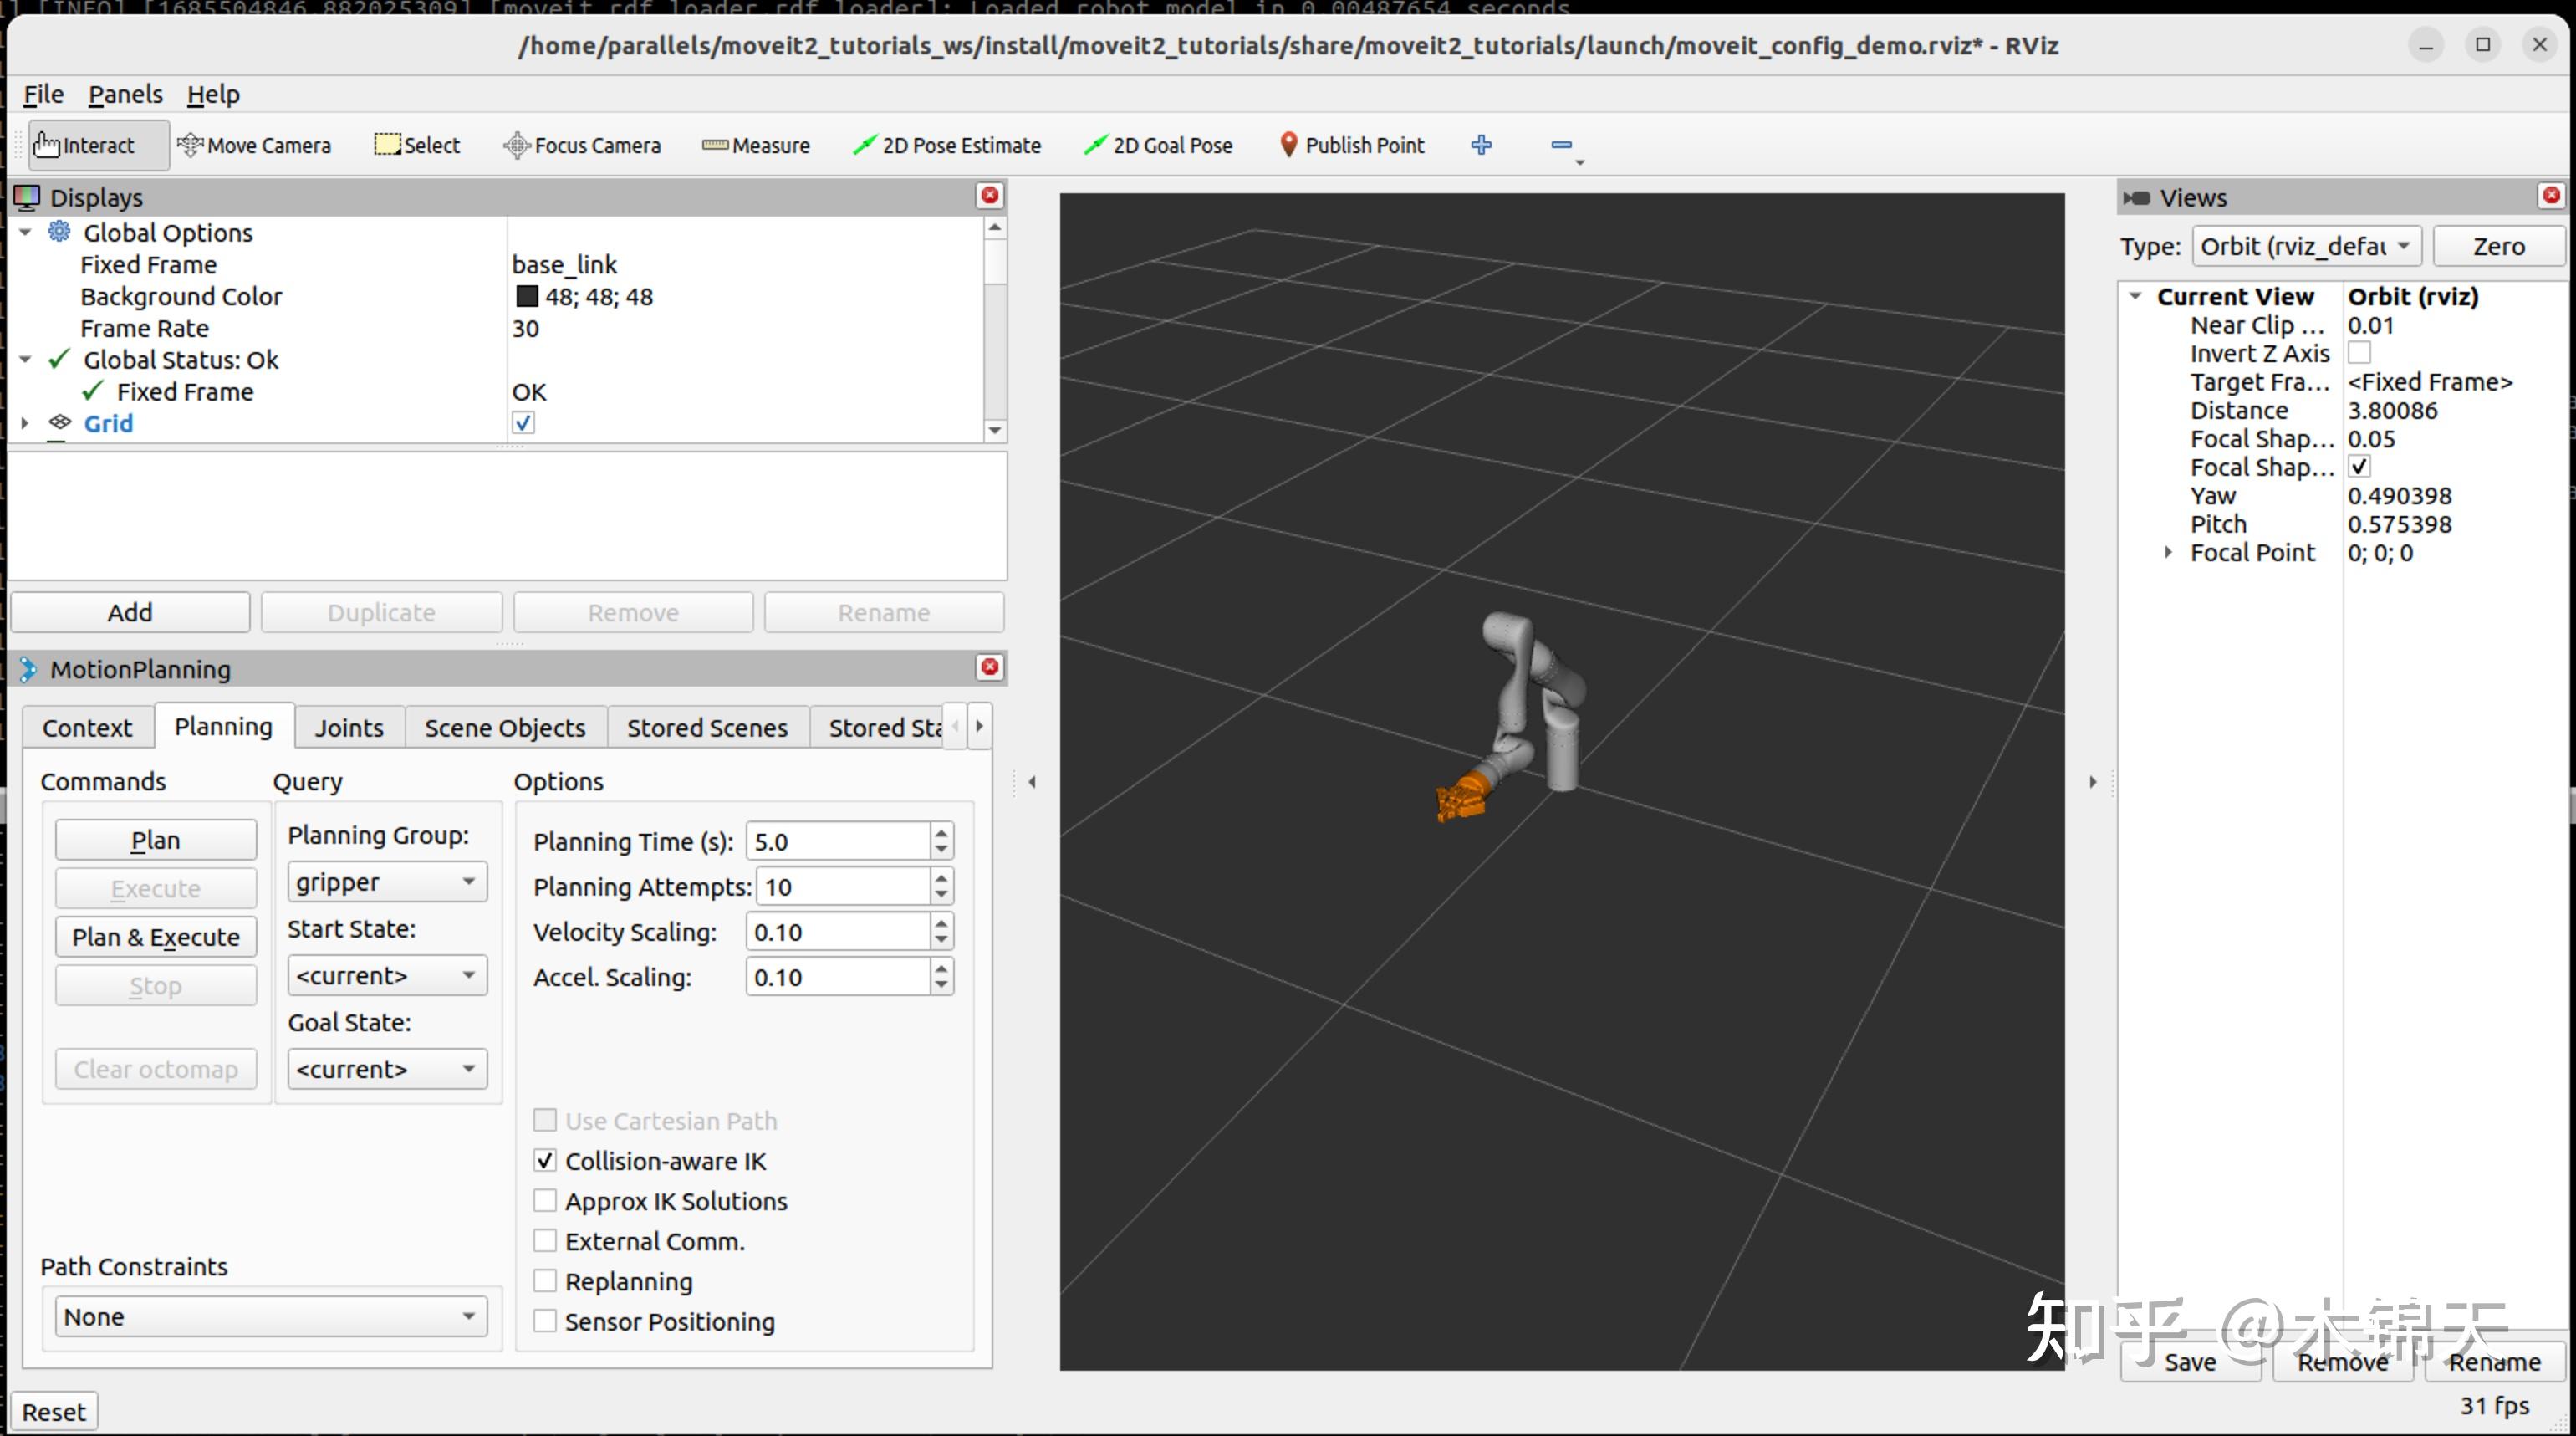Select the 2D Goal Pose tool
Viewport: 2576px width, 1436px height.
1158,144
